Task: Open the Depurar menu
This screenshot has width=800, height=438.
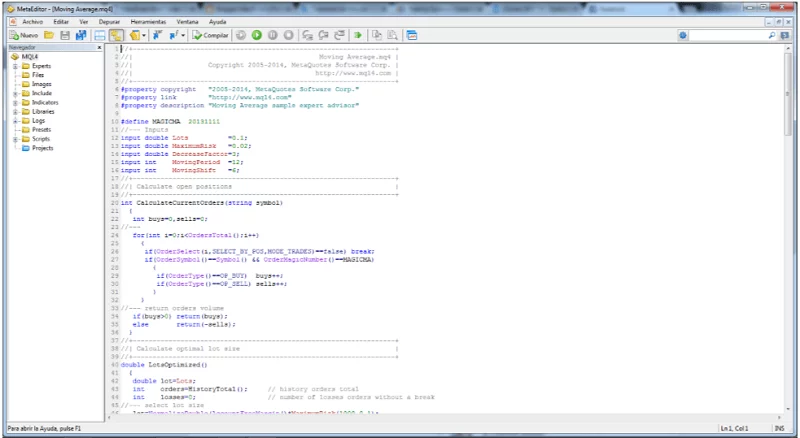Action: [109, 22]
